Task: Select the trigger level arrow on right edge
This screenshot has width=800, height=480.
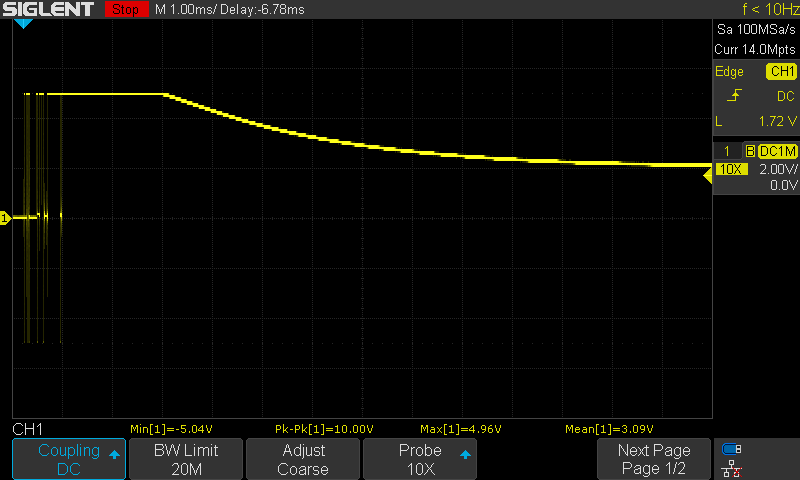Action: coord(708,176)
